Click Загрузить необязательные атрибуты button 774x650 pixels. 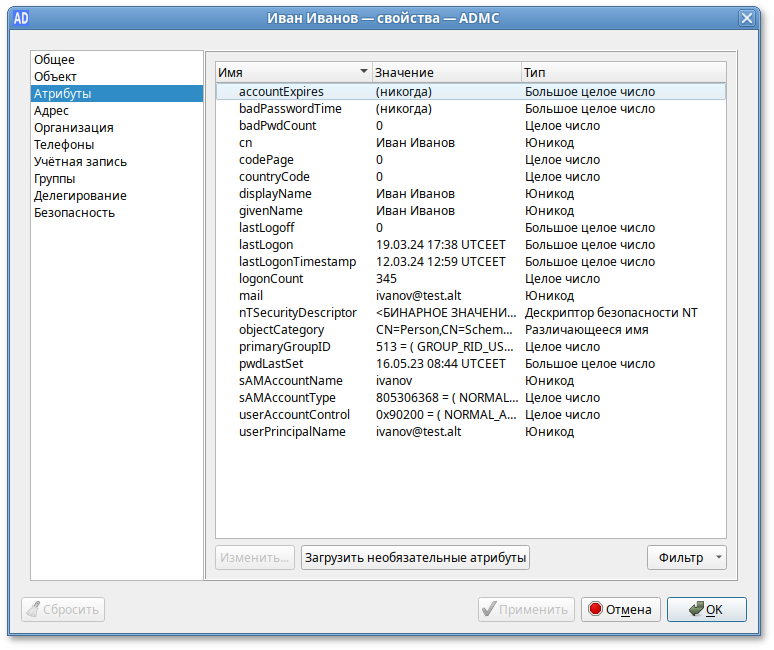(415, 557)
